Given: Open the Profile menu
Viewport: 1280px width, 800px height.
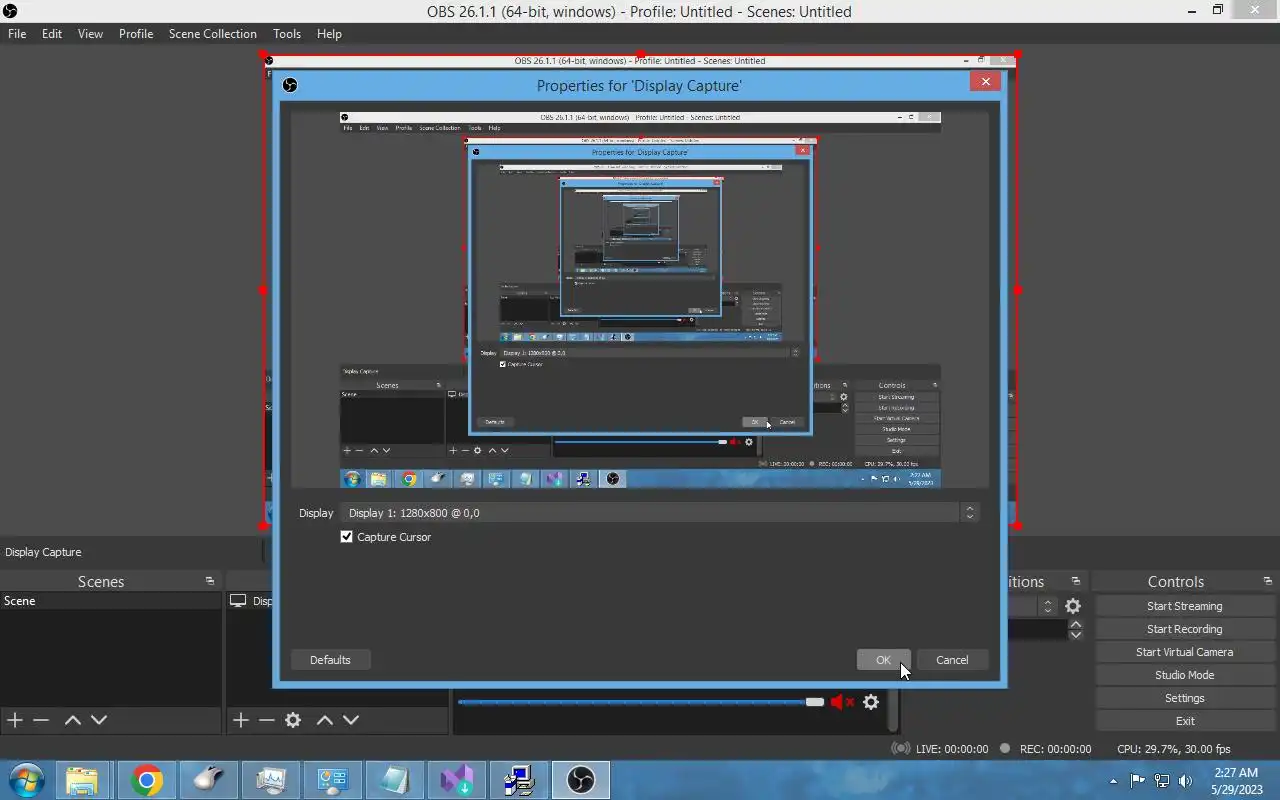Looking at the screenshot, I should click(136, 33).
